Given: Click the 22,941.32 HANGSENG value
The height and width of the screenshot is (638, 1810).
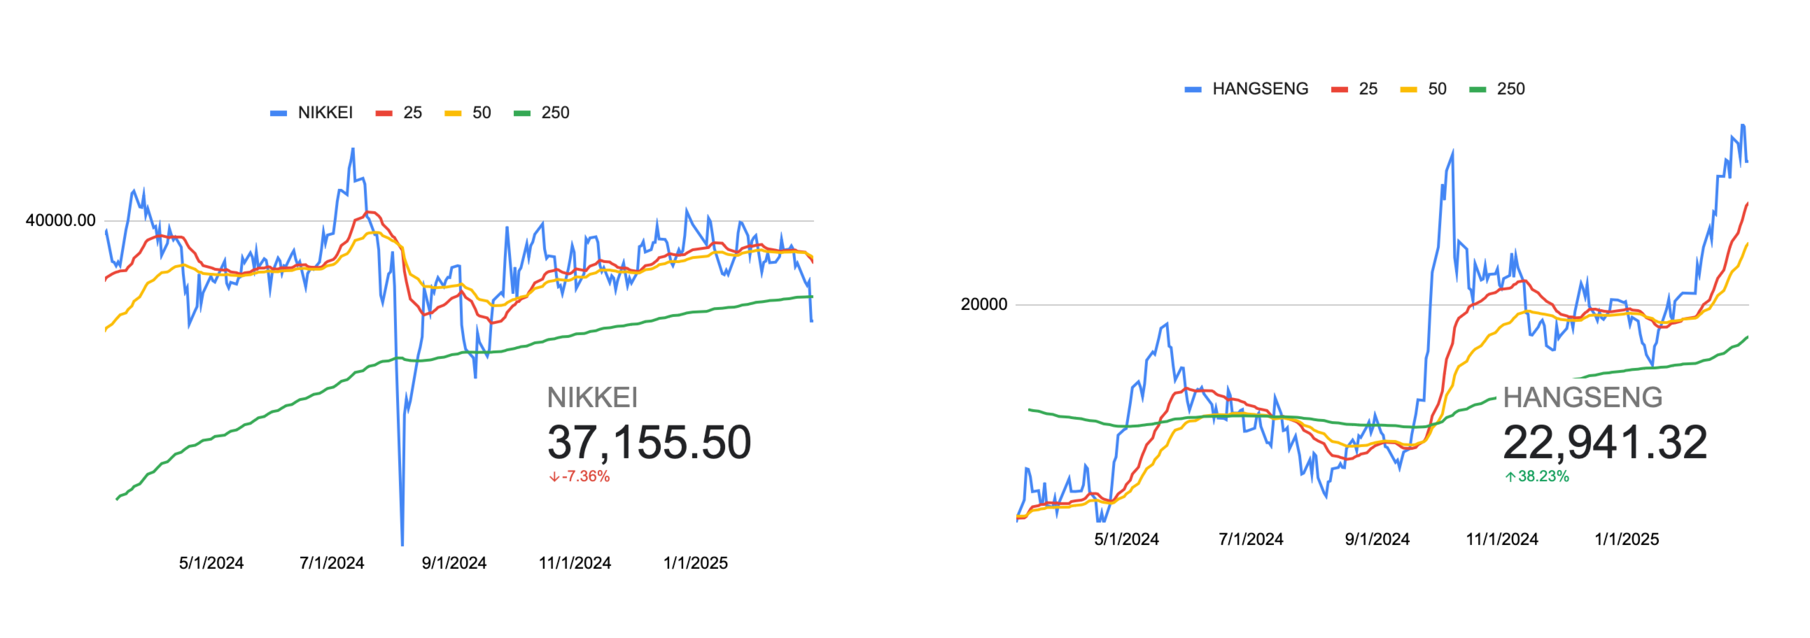Looking at the screenshot, I should click(x=1605, y=443).
